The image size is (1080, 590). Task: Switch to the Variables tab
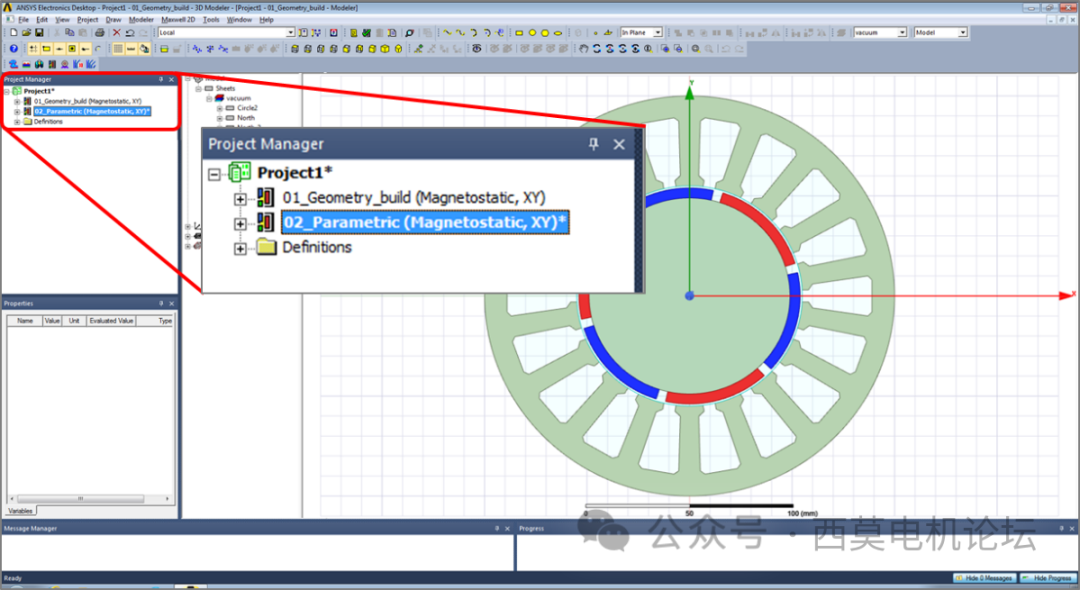click(x=20, y=511)
